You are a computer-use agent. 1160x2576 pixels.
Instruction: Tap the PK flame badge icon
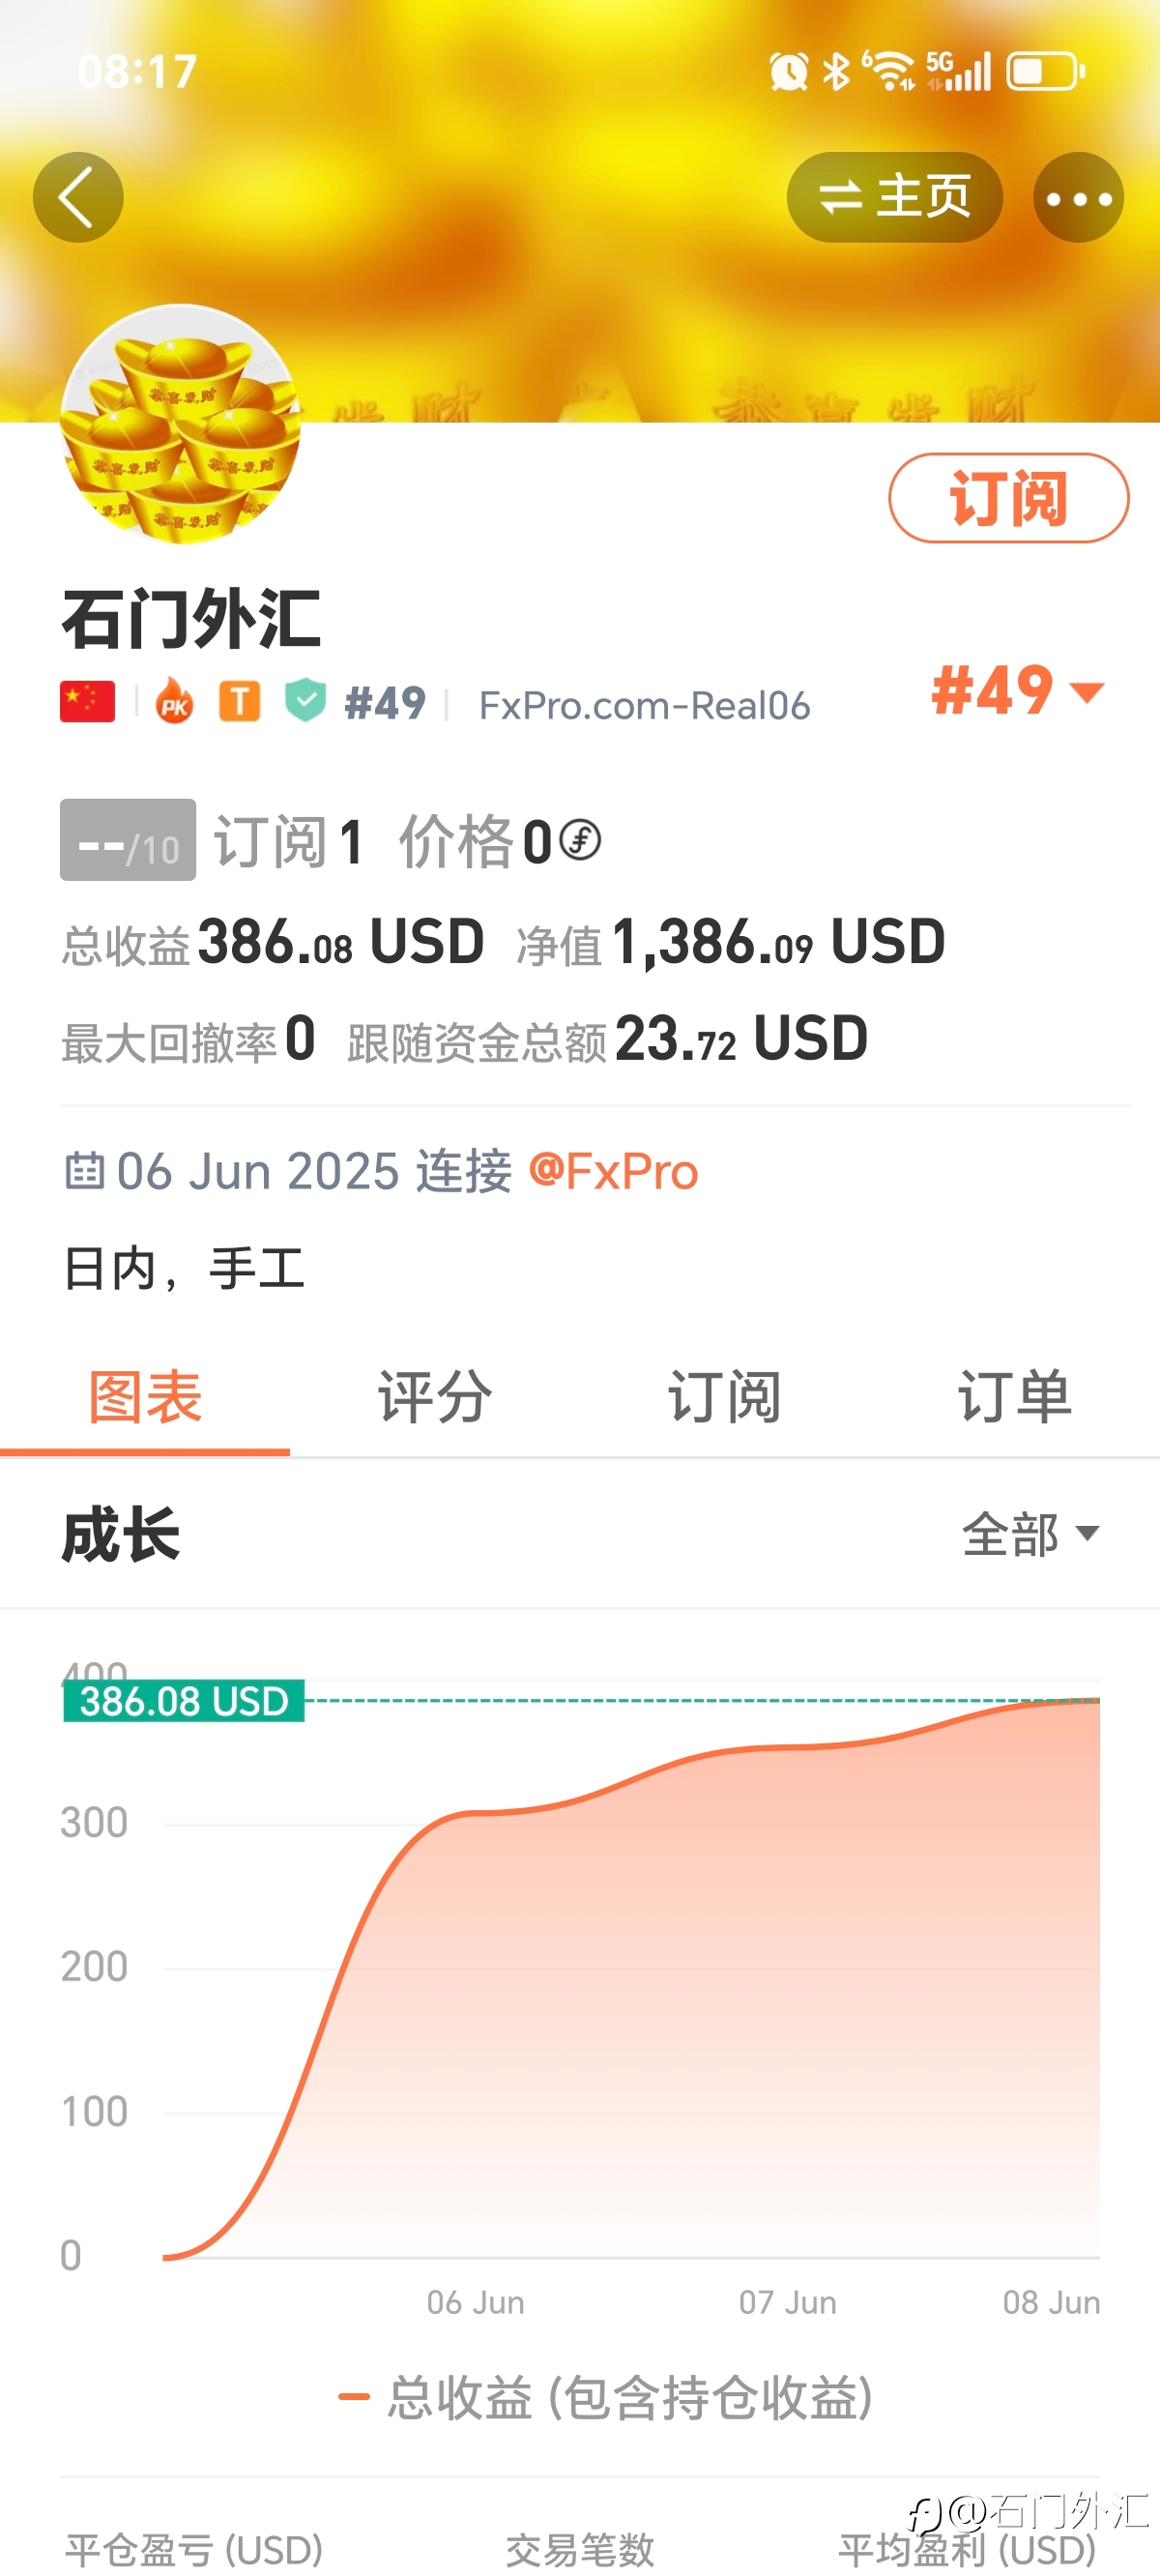pos(175,701)
